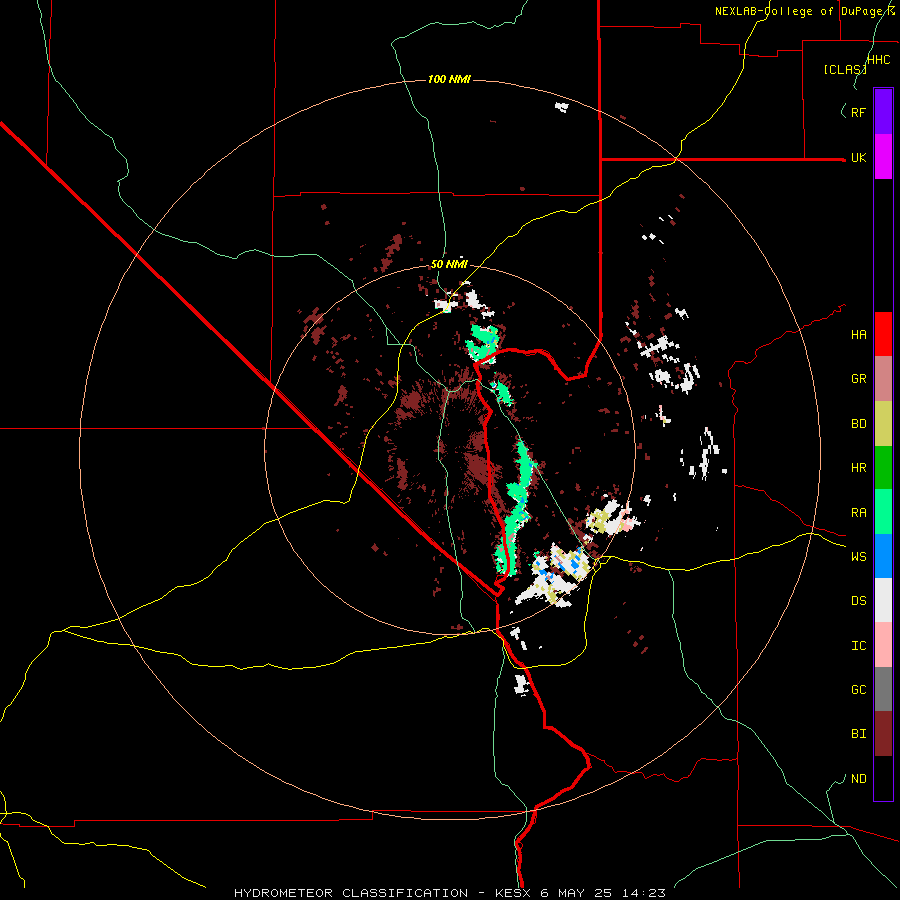Click the ND legend label
This screenshot has width=900, height=900.
click(x=858, y=779)
